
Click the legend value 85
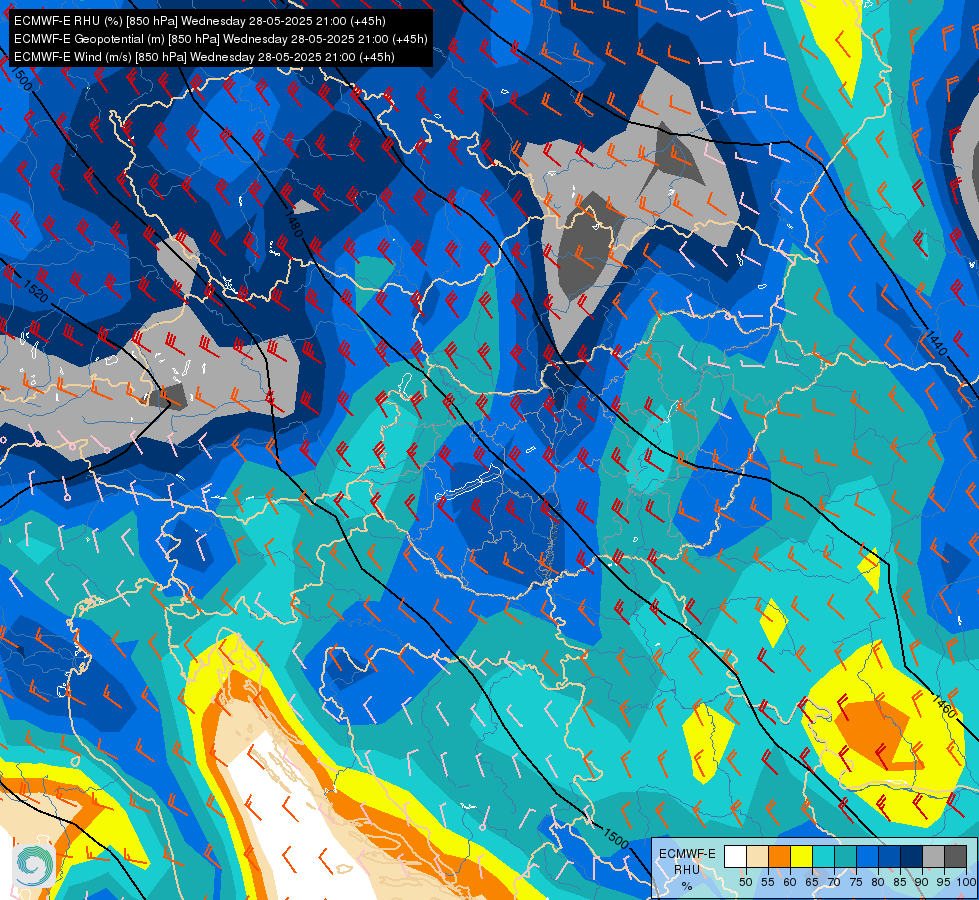900,882
